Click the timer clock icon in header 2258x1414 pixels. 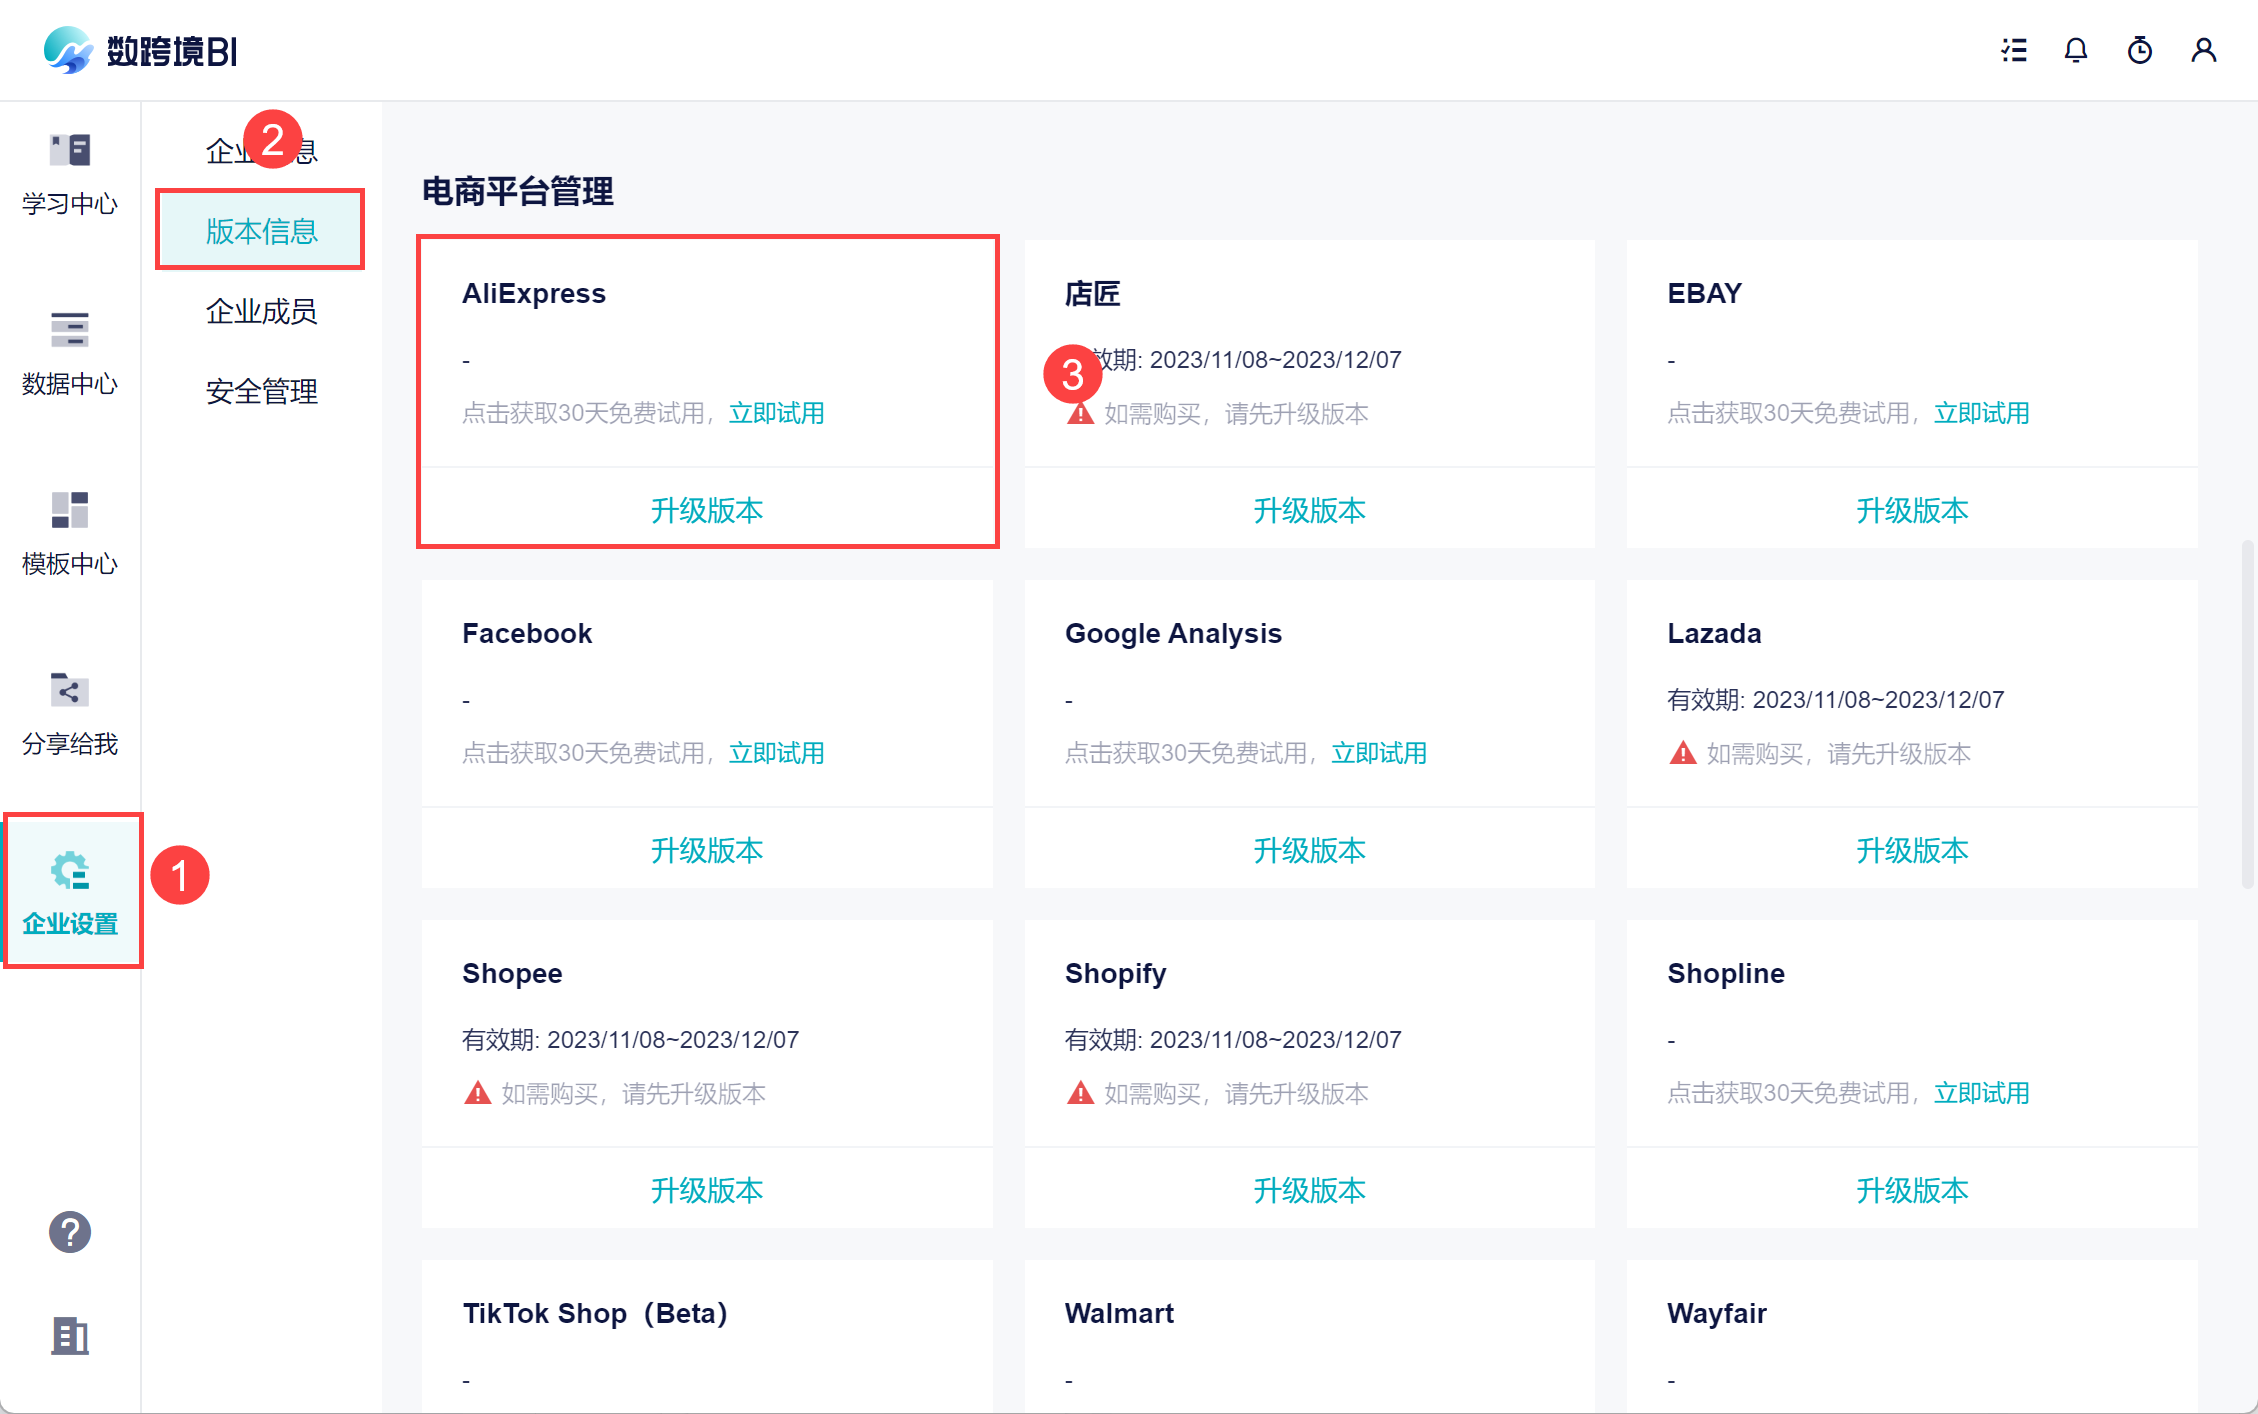[x=2139, y=50]
